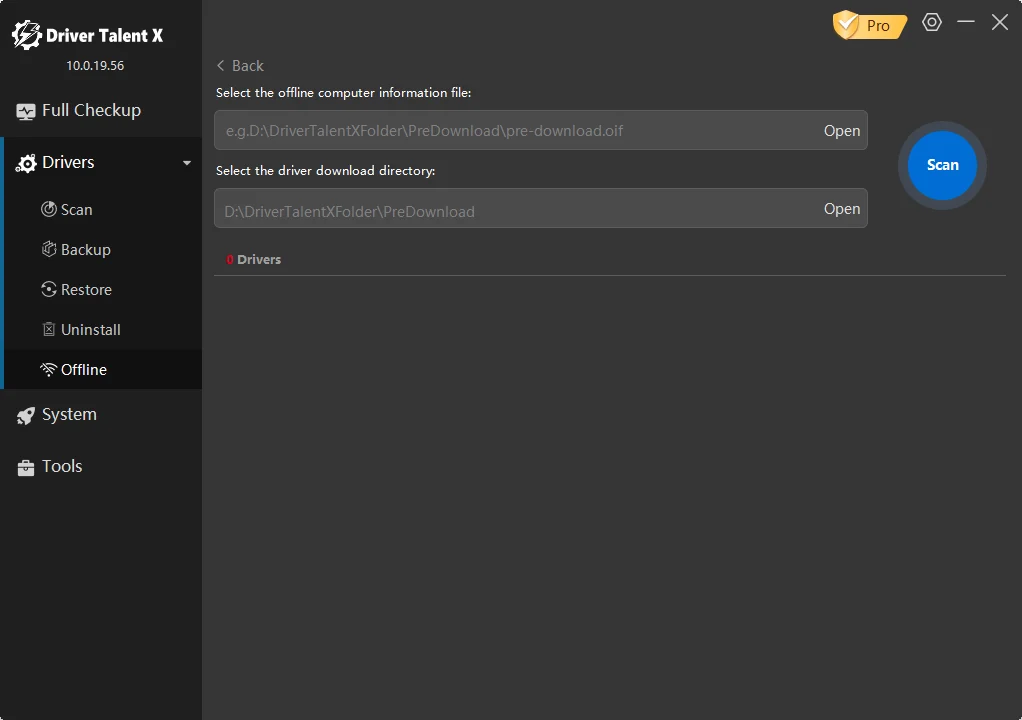
Task: Click the Full Checkup monitor icon
Action: tap(26, 111)
